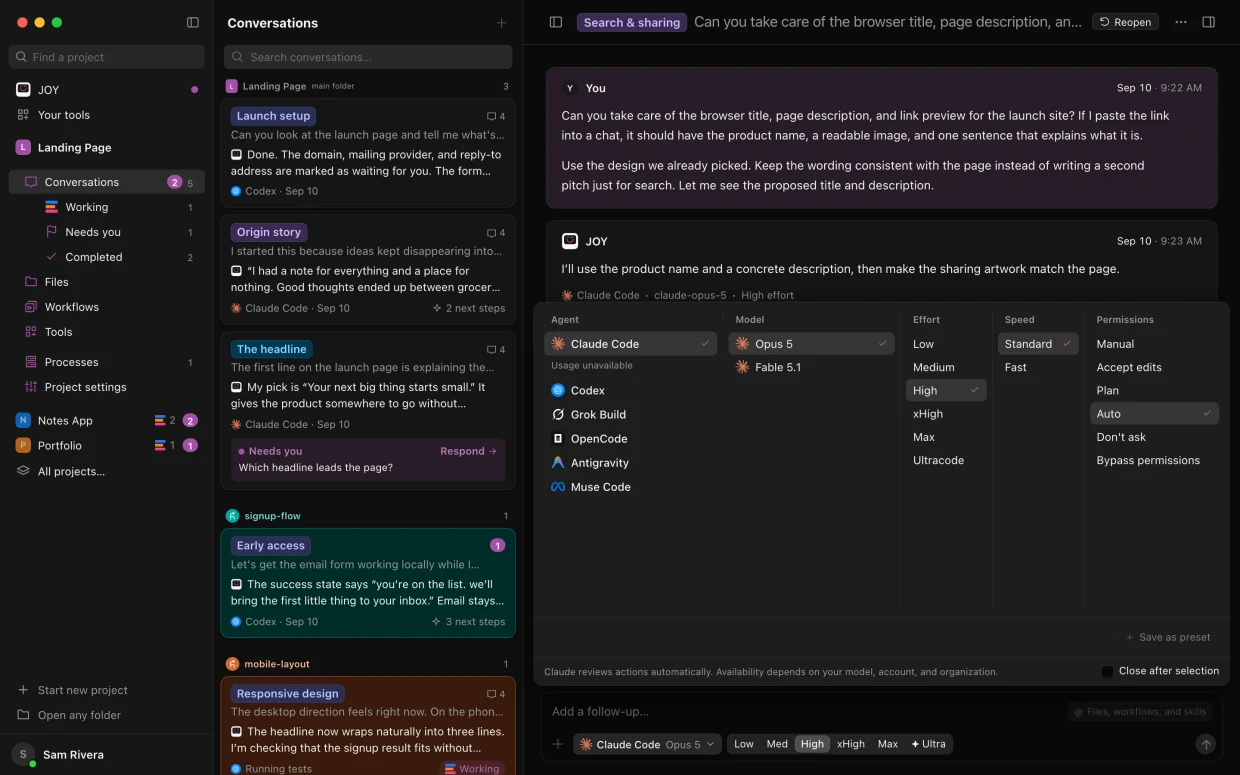Click the Search conversations field
Viewport: 1240px width, 775px height.
pos(368,57)
